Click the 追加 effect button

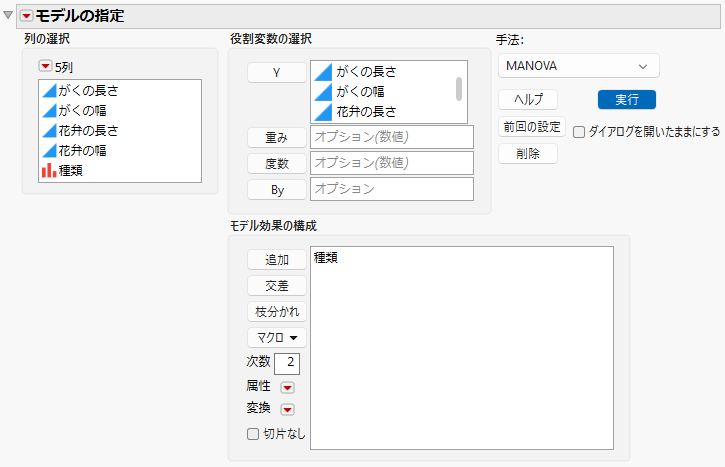[x=276, y=259]
